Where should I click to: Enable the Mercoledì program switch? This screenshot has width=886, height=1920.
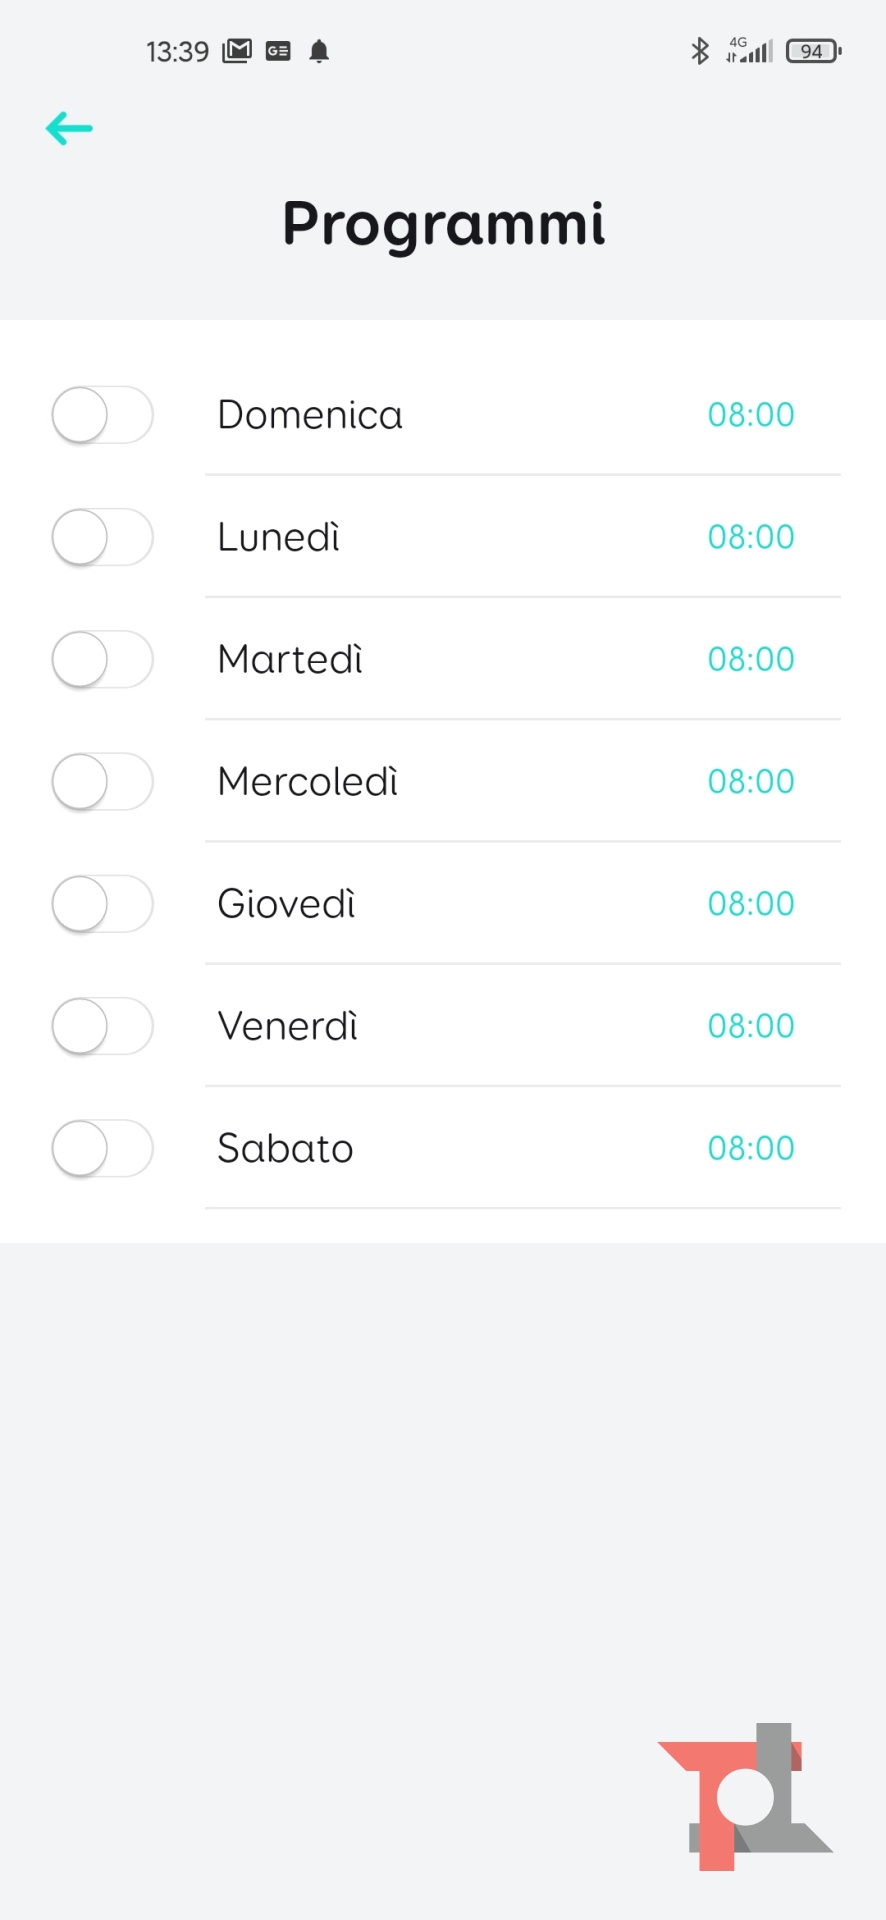click(102, 781)
